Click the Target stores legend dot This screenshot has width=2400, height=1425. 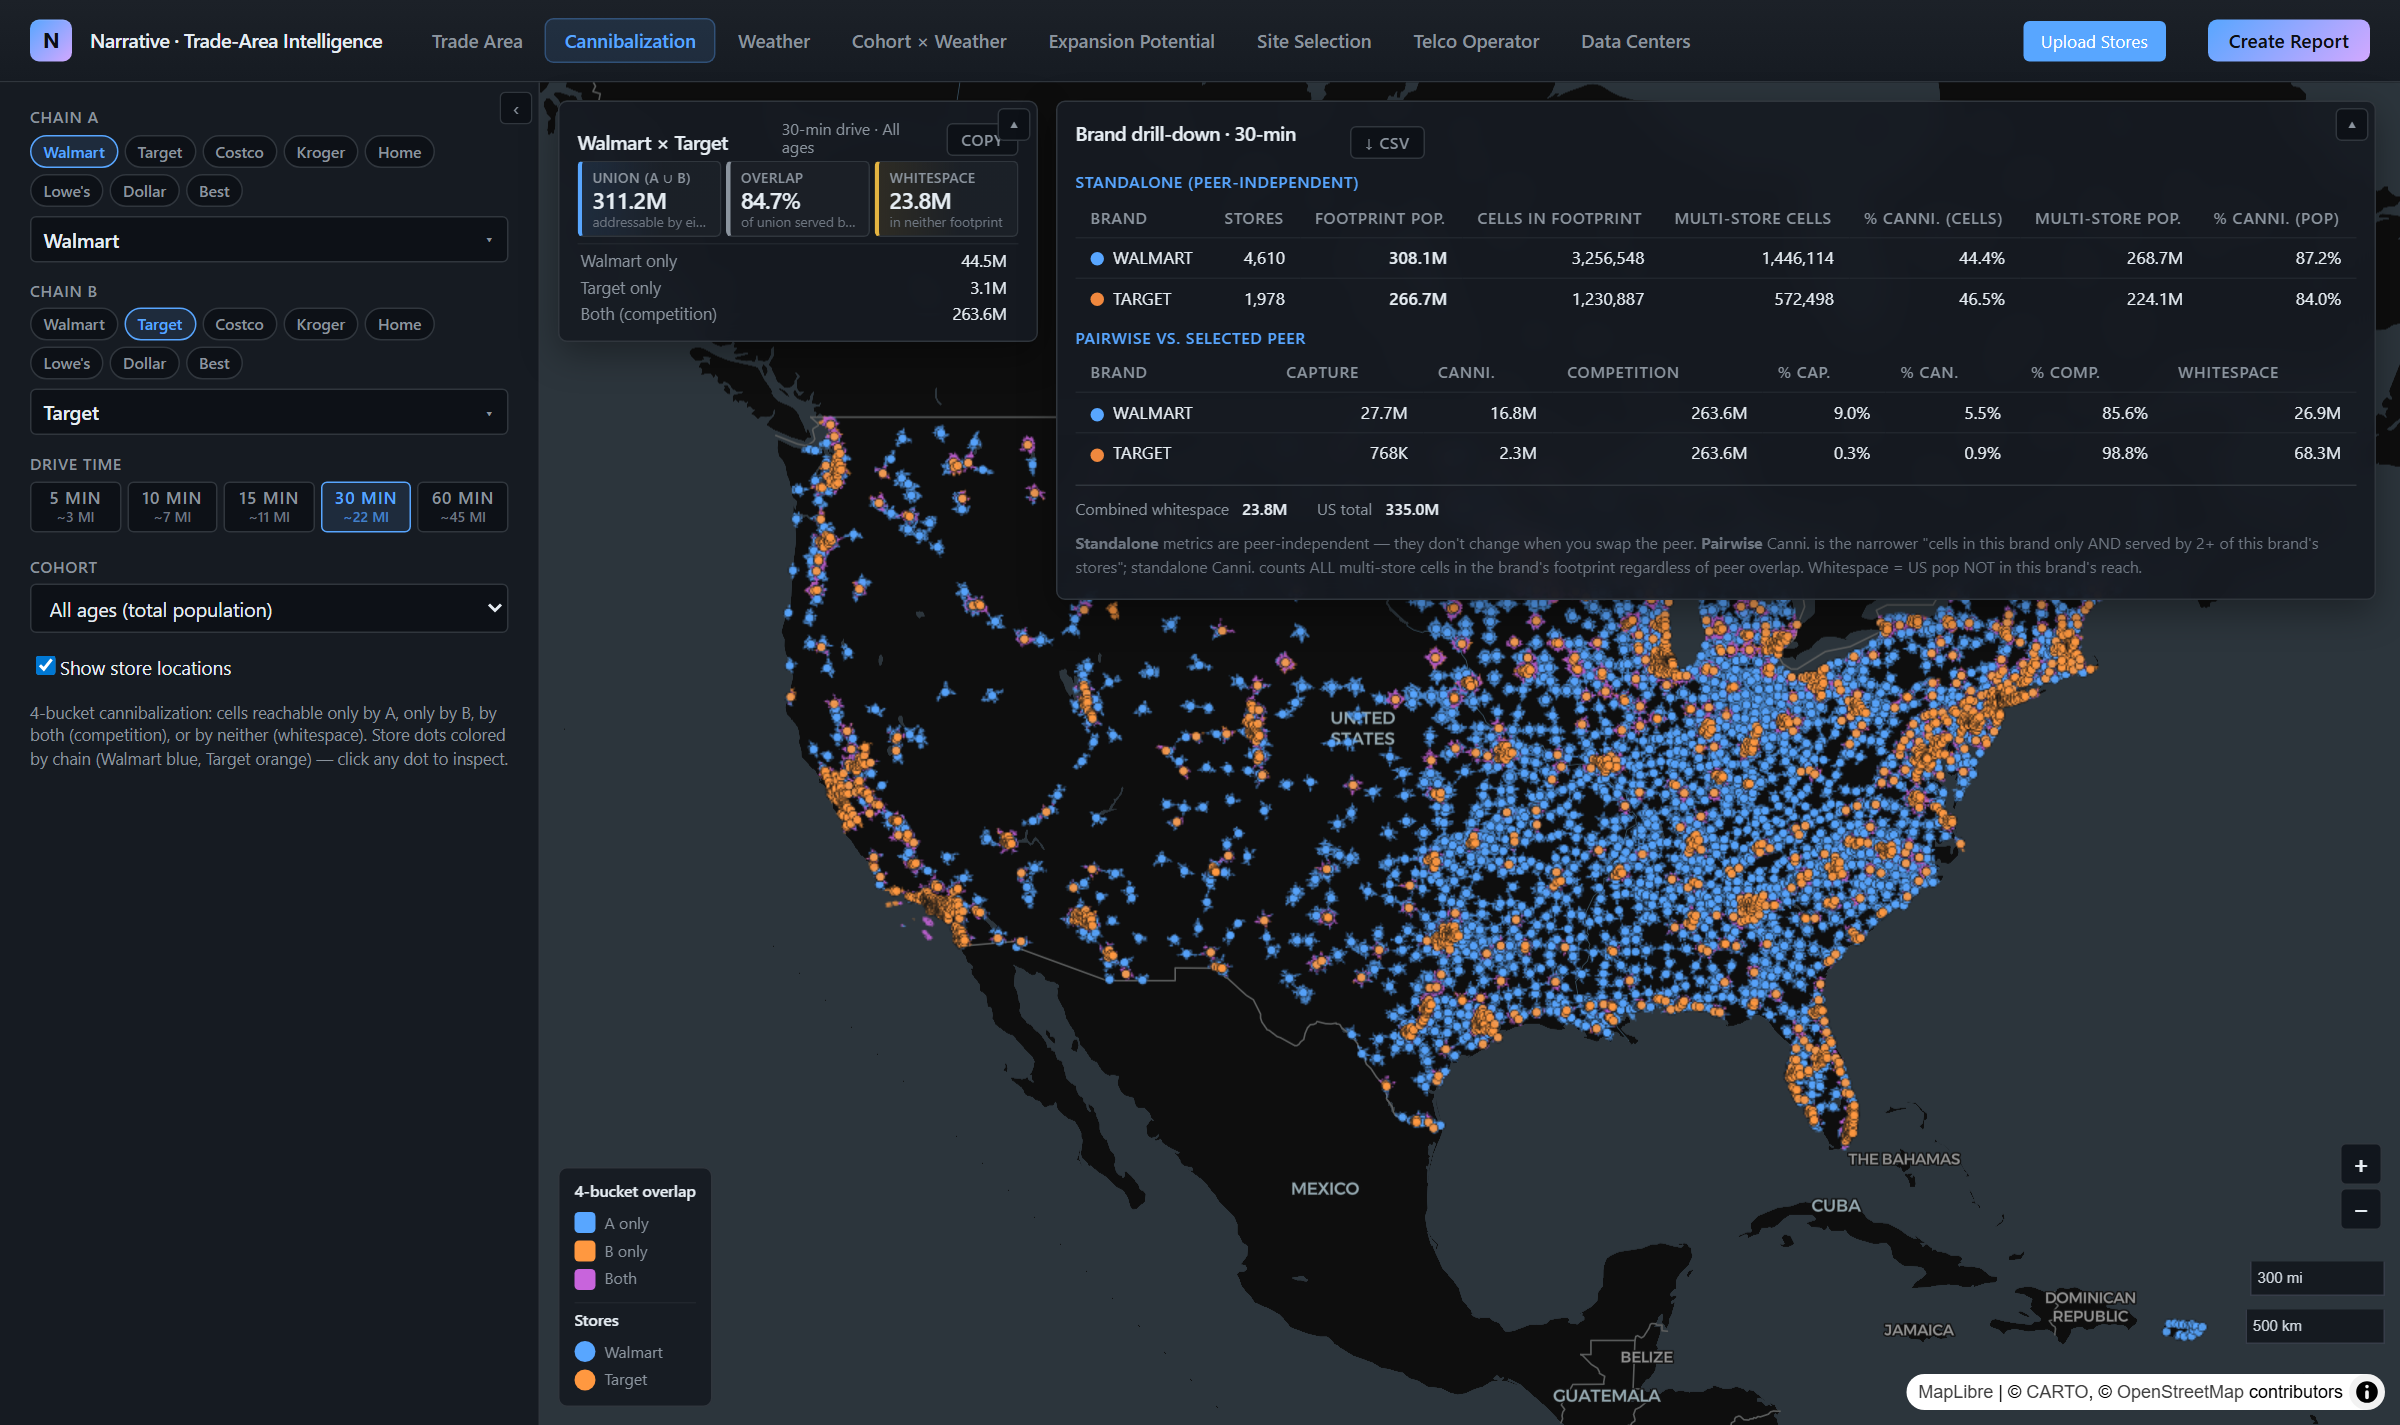(585, 1380)
